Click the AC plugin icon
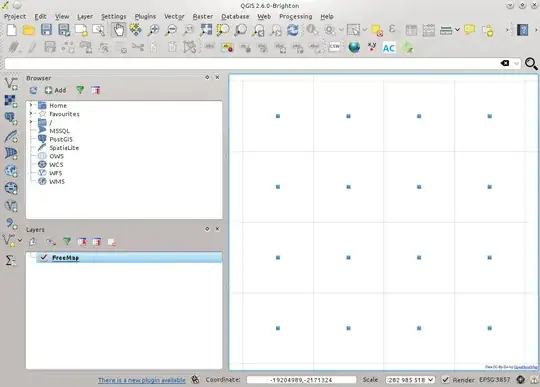This screenshot has height=387, width=540. [389, 48]
